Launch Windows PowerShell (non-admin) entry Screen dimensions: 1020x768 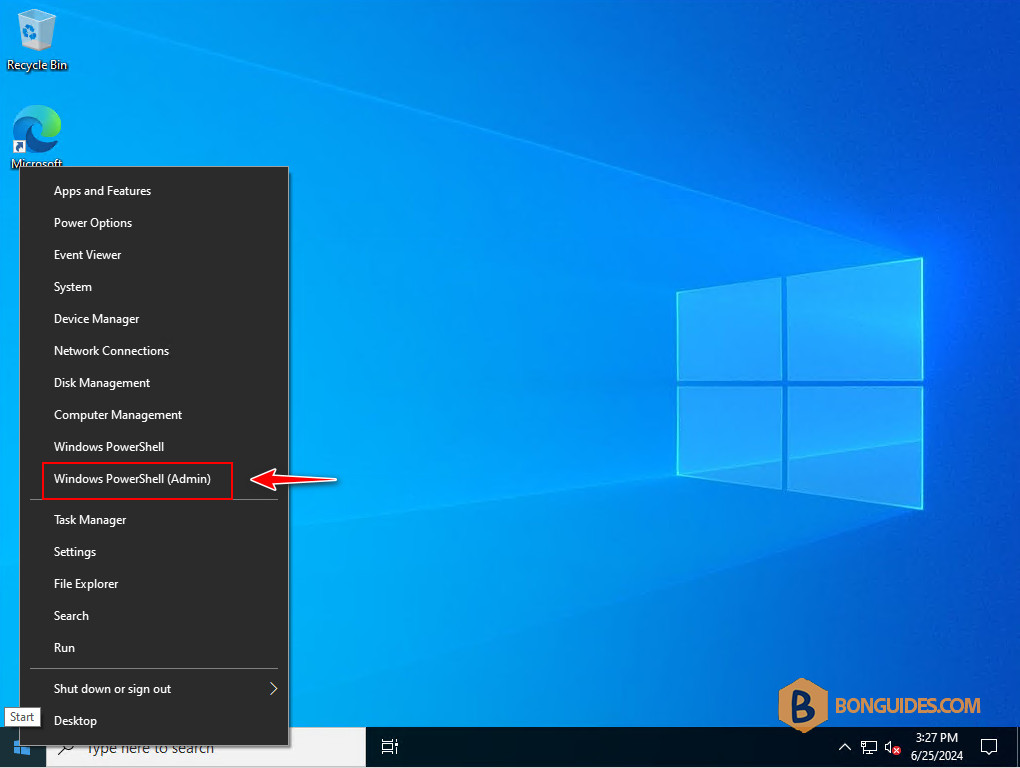coord(155,446)
